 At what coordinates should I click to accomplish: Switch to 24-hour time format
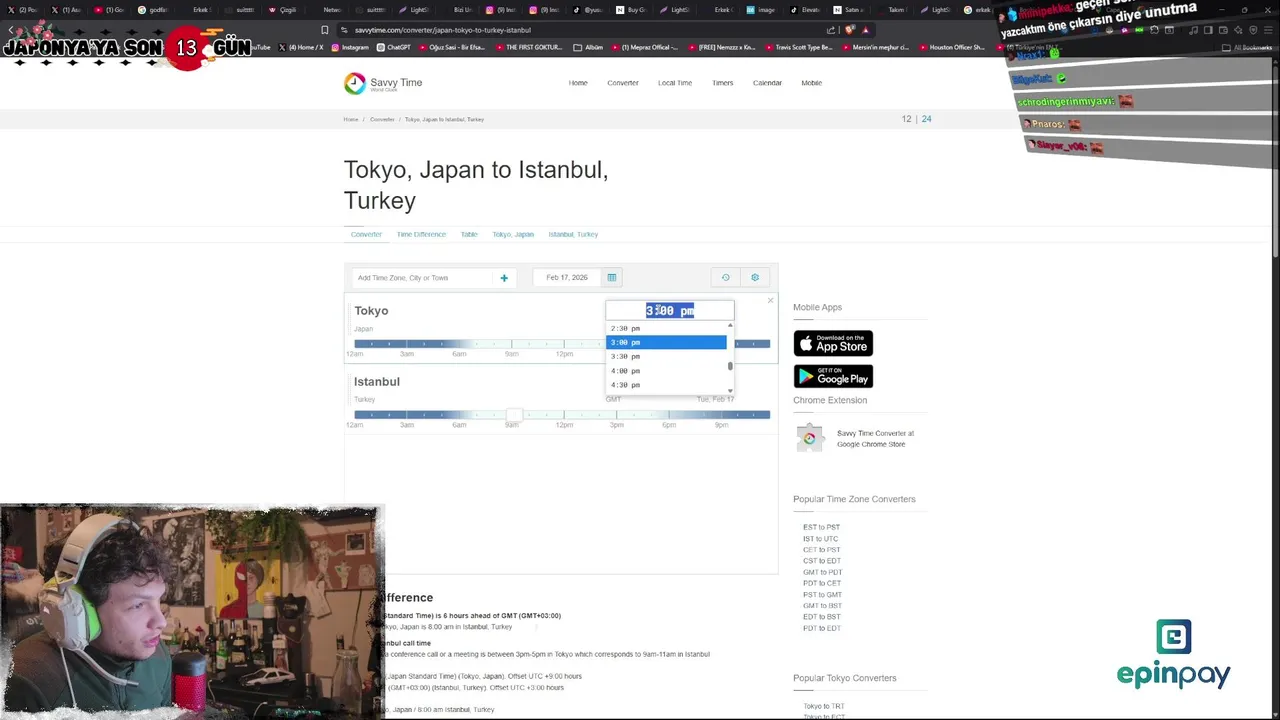coord(926,119)
